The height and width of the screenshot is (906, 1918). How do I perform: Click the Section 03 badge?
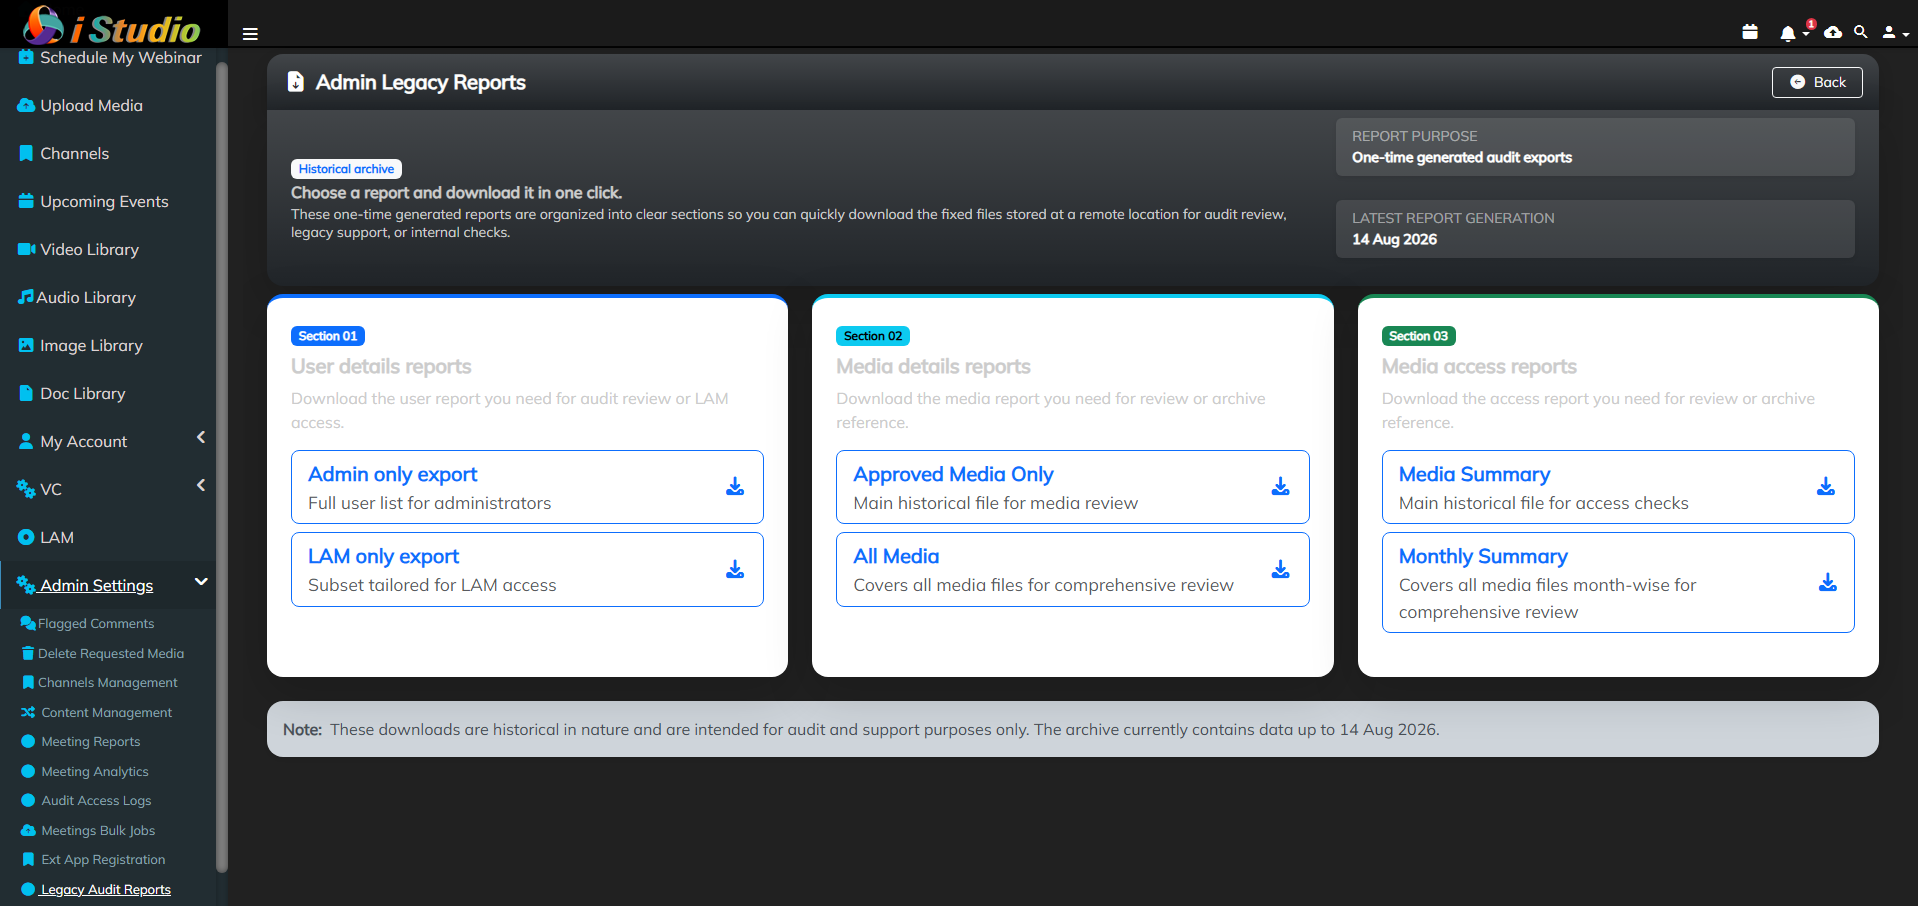pyautogui.click(x=1418, y=336)
